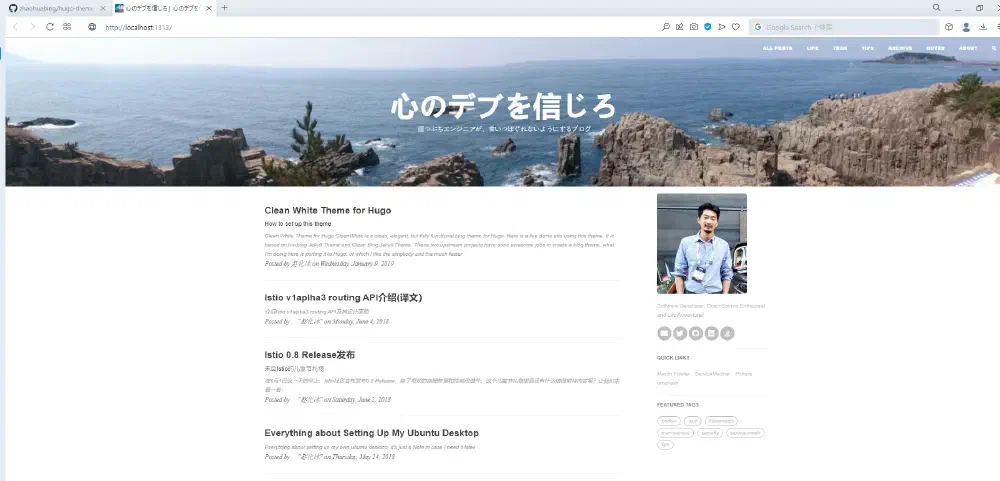Click the 'Posted by' line dated January 9, 2019
This screenshot has width=1000, height=481.
point(329,263)
